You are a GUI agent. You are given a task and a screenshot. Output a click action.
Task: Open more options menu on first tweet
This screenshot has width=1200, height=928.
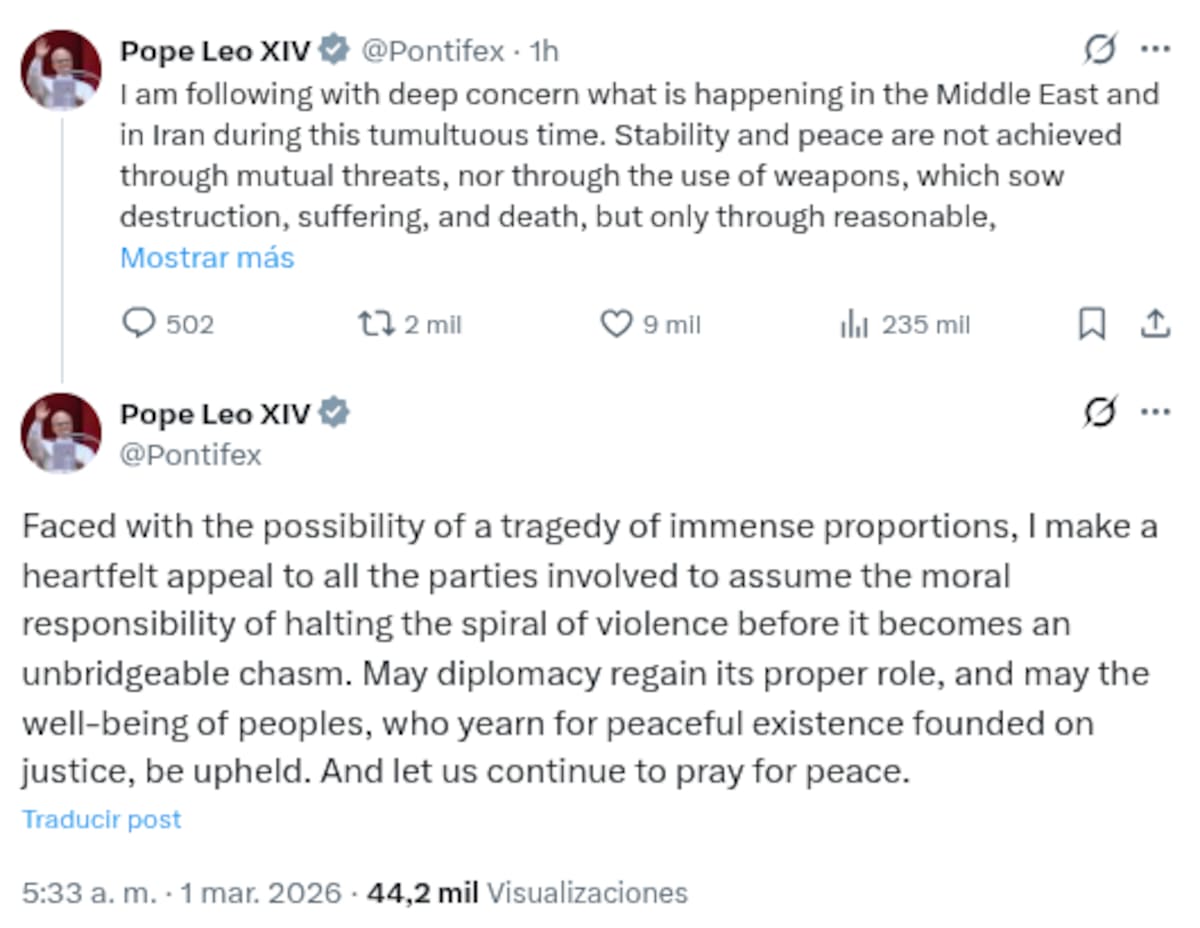(x=1155, y=49)
